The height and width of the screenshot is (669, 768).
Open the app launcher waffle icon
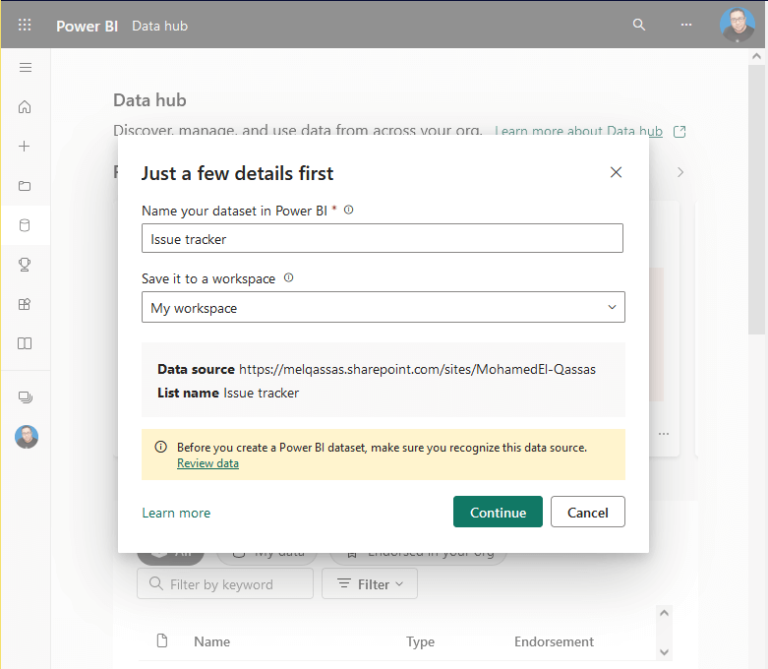coord(26,25)
